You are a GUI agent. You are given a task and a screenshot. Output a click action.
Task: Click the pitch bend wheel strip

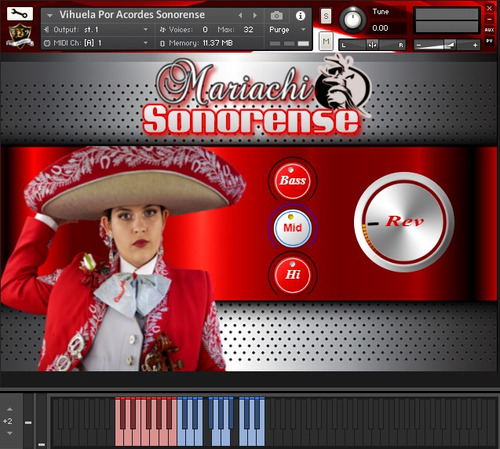[x=29, y=421]
